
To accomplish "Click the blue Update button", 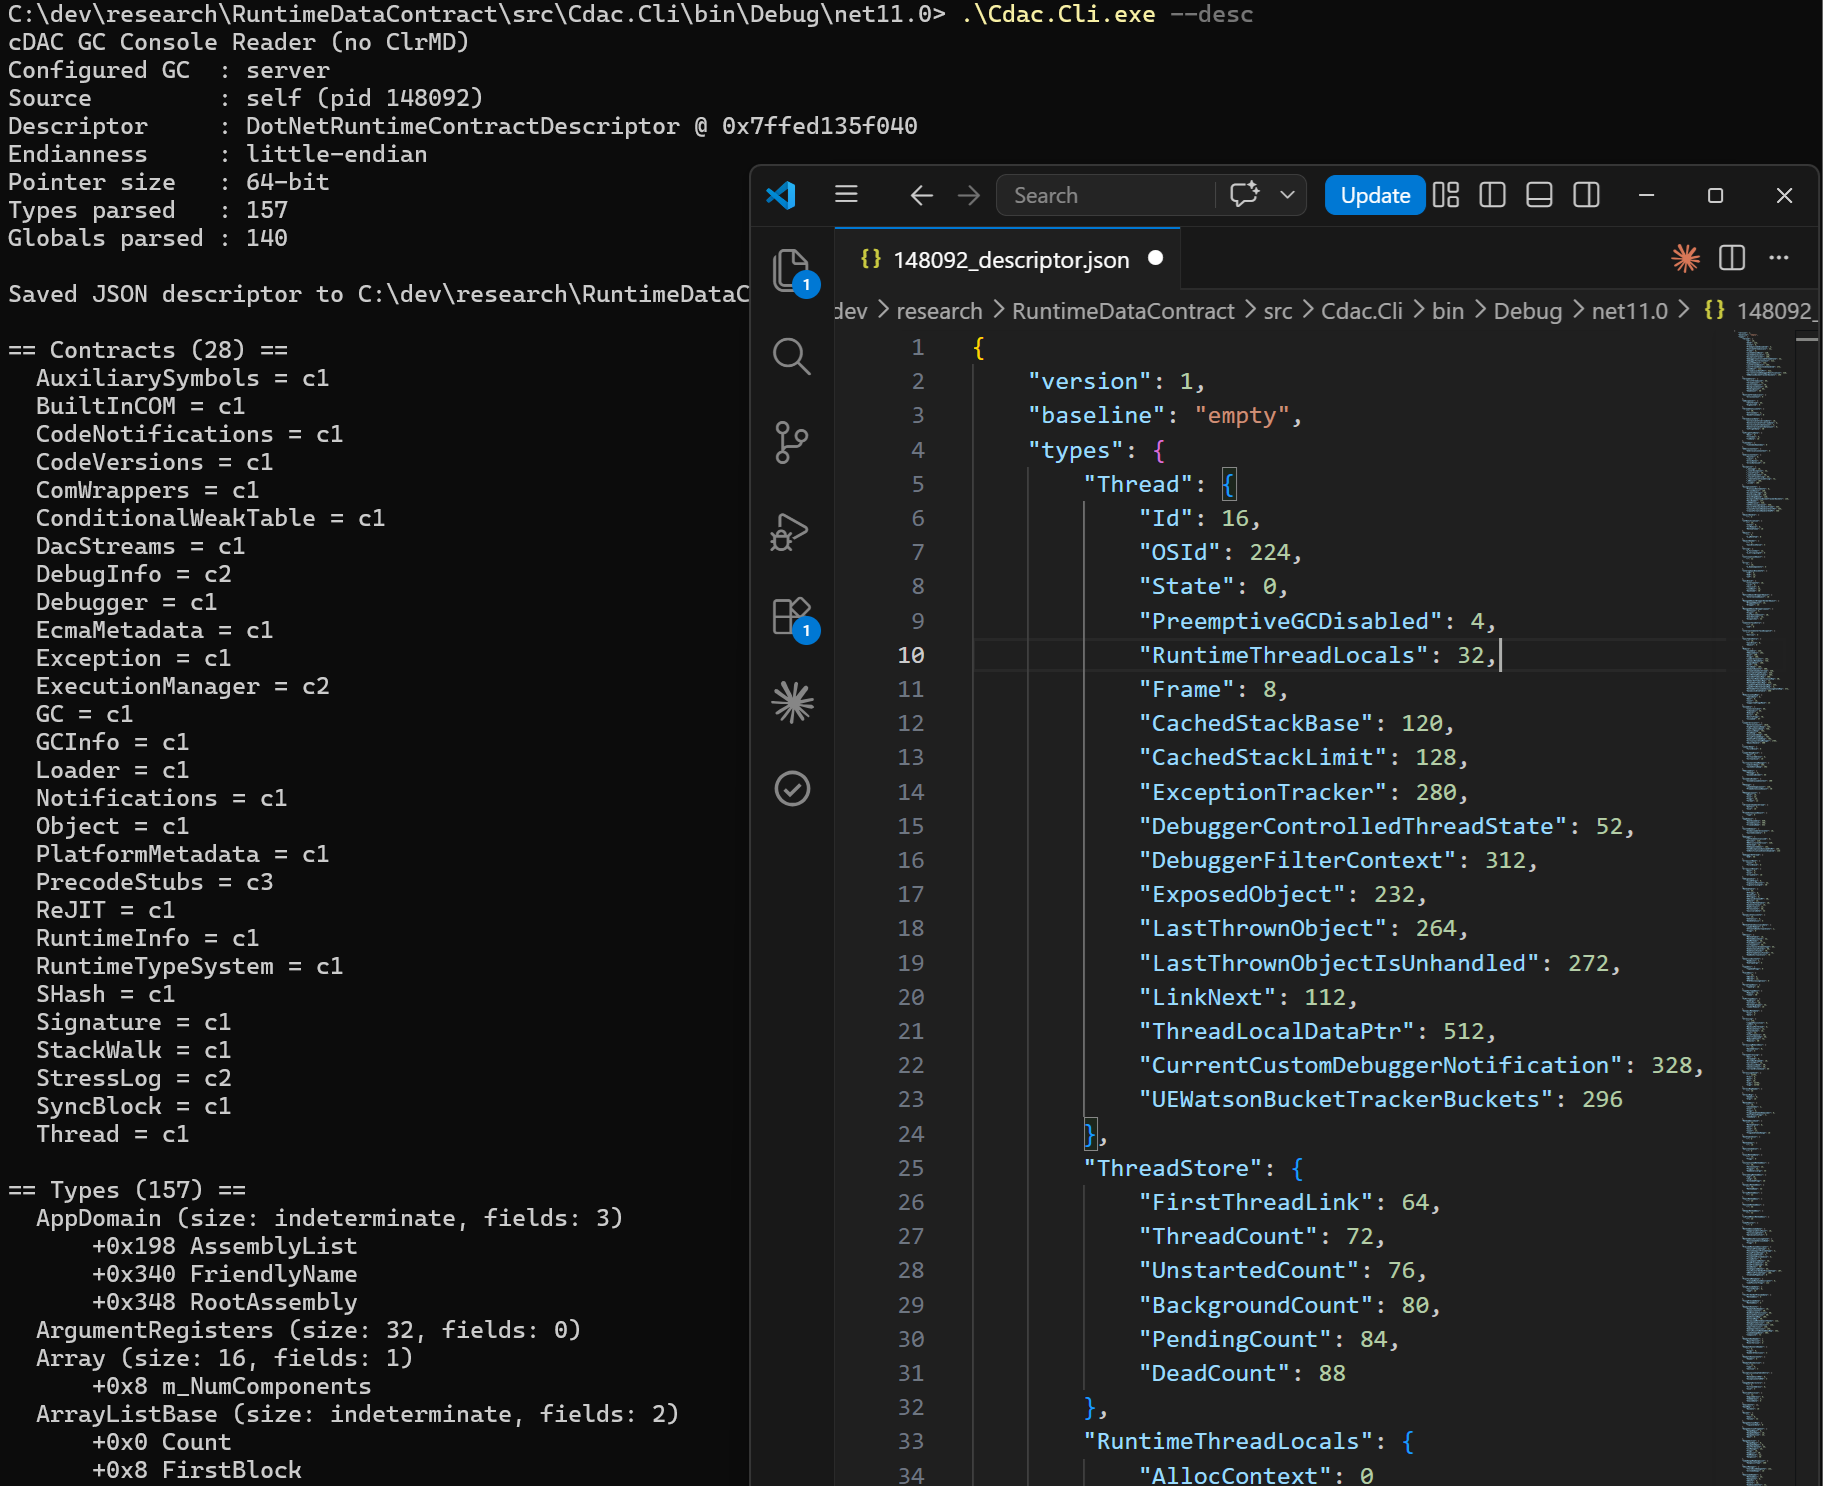I will tap(1375, 195).
